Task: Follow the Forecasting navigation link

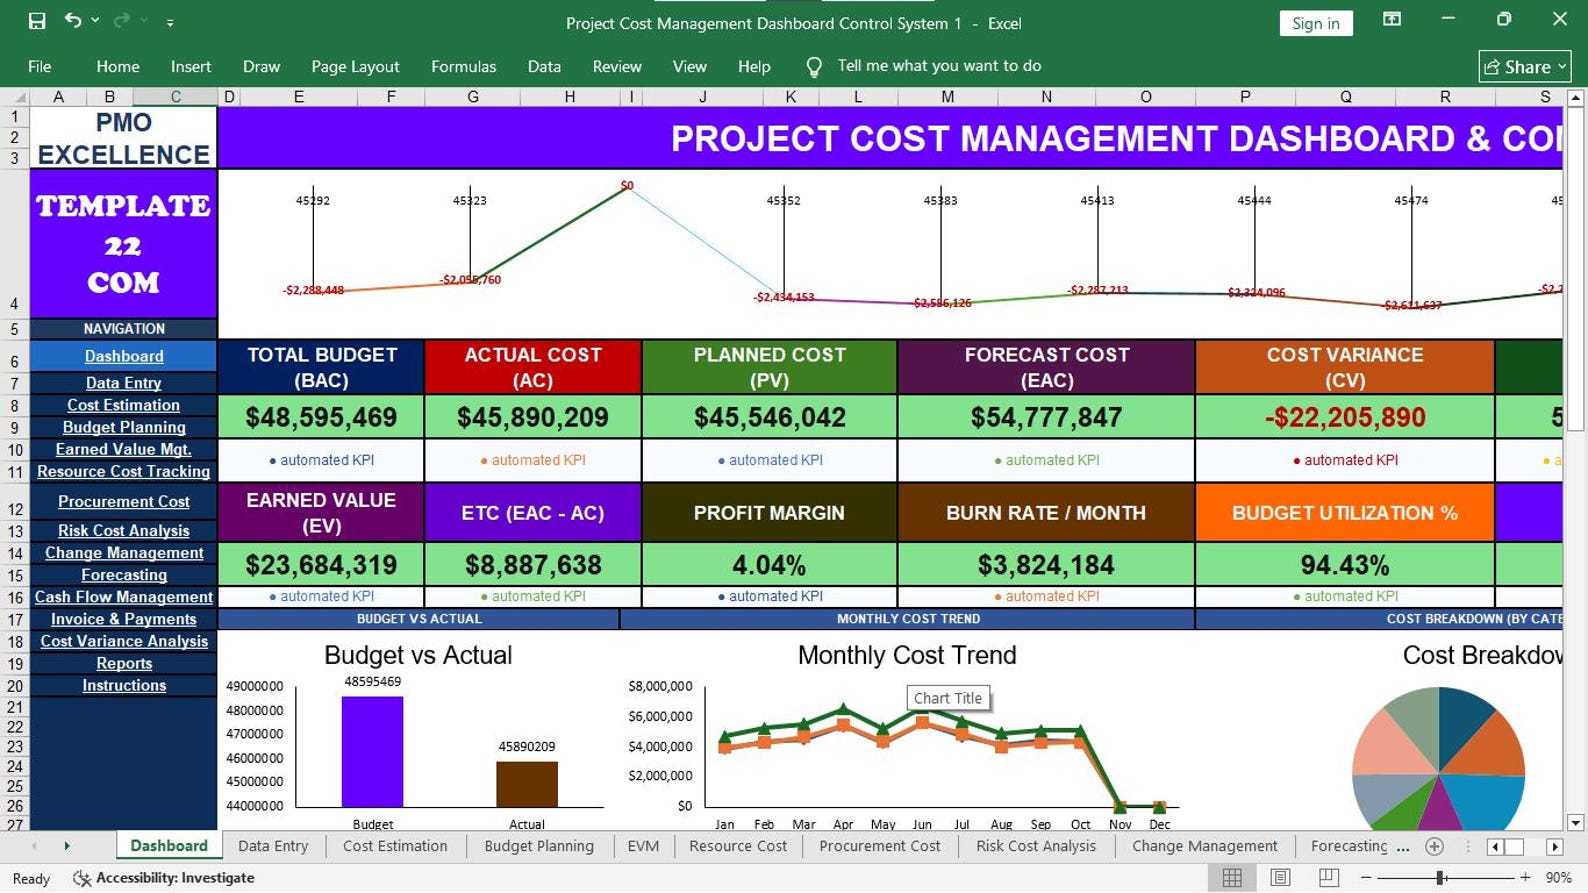Action: coord(124,575)
